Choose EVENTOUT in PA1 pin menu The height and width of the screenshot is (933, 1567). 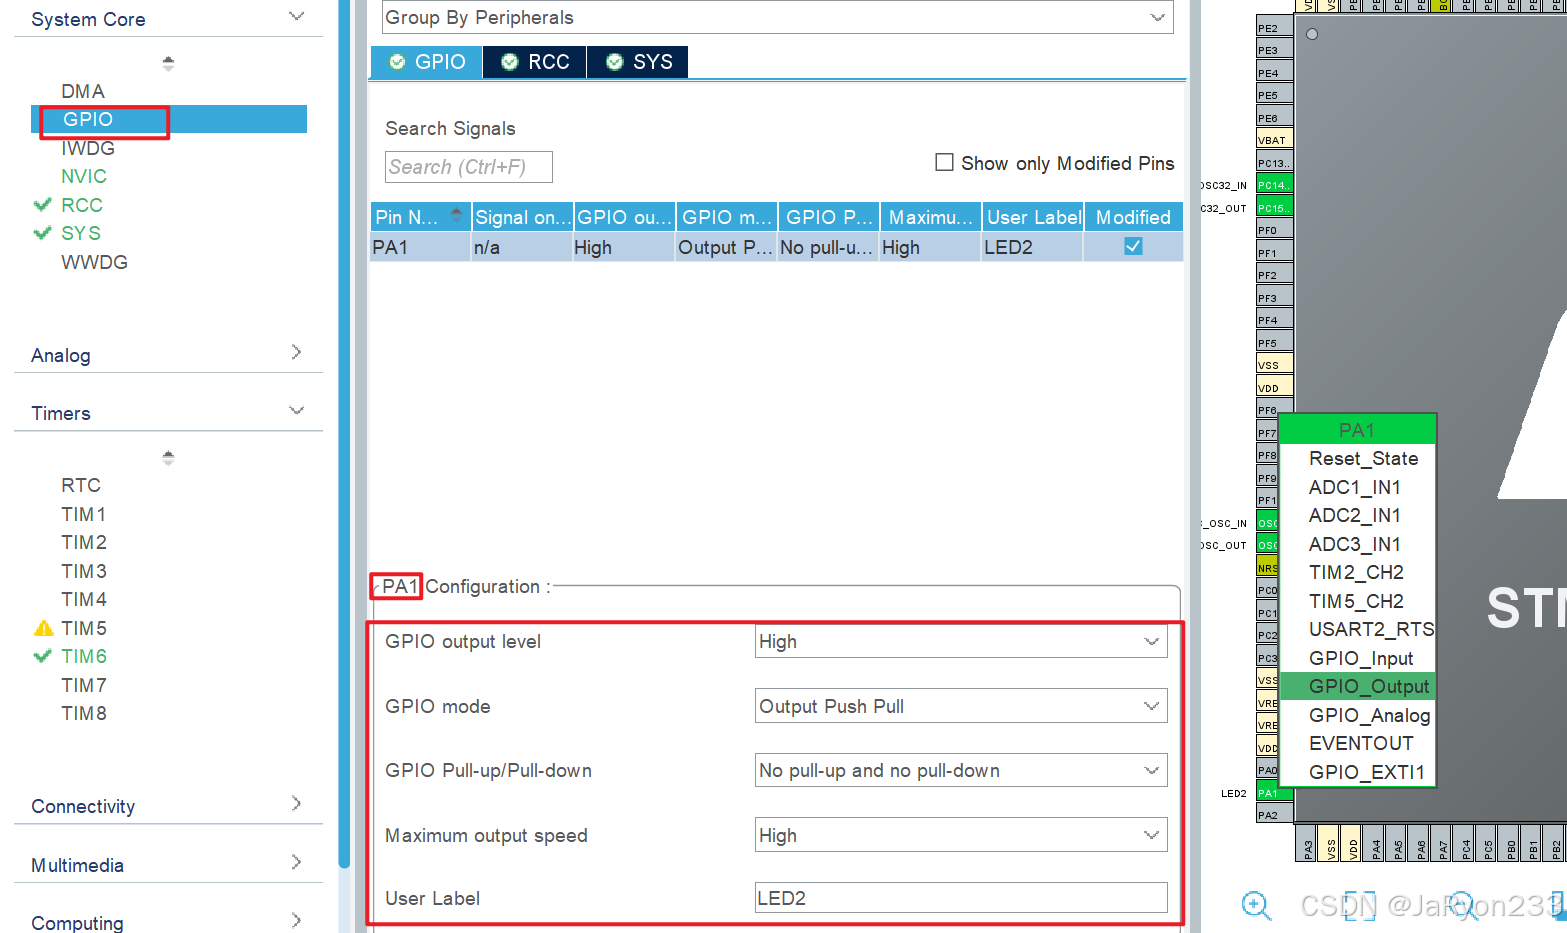(x=1361, y=743)
